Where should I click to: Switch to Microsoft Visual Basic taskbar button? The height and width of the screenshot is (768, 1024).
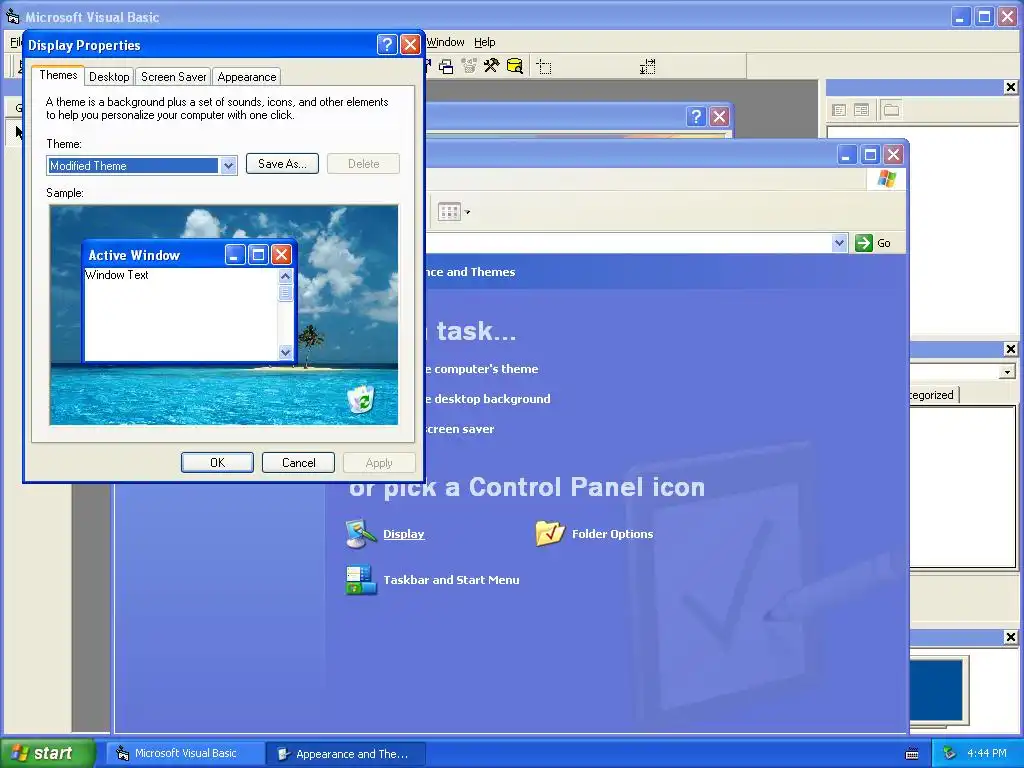point(185,754)
